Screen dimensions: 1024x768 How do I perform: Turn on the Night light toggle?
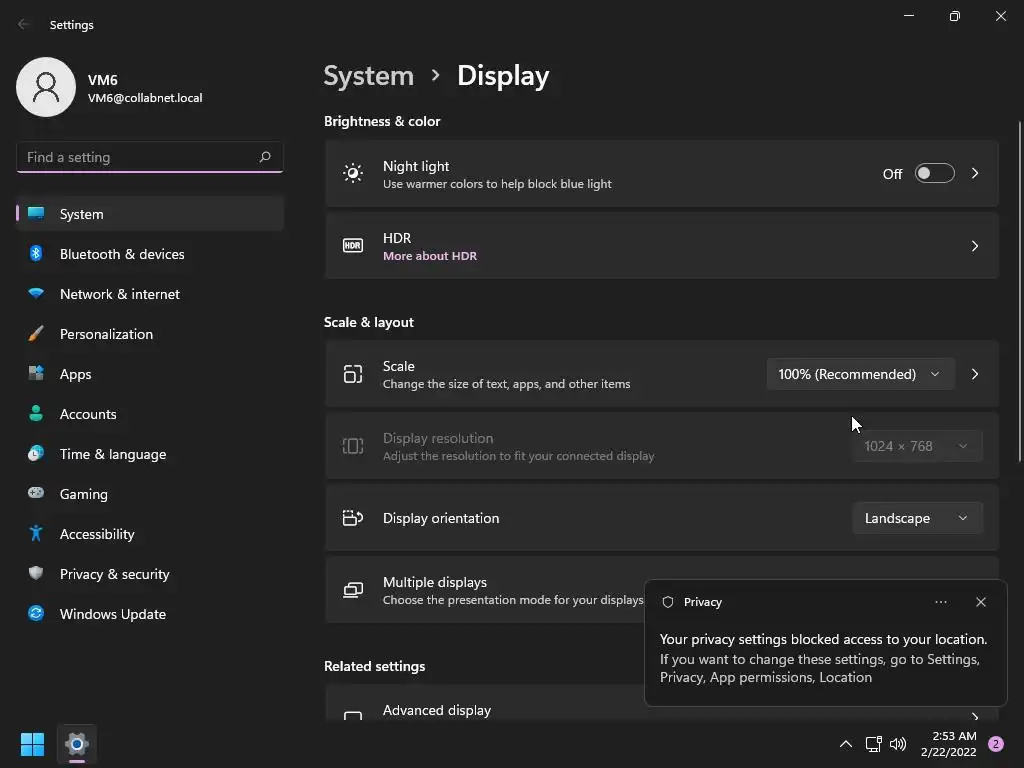click(934, 174)
